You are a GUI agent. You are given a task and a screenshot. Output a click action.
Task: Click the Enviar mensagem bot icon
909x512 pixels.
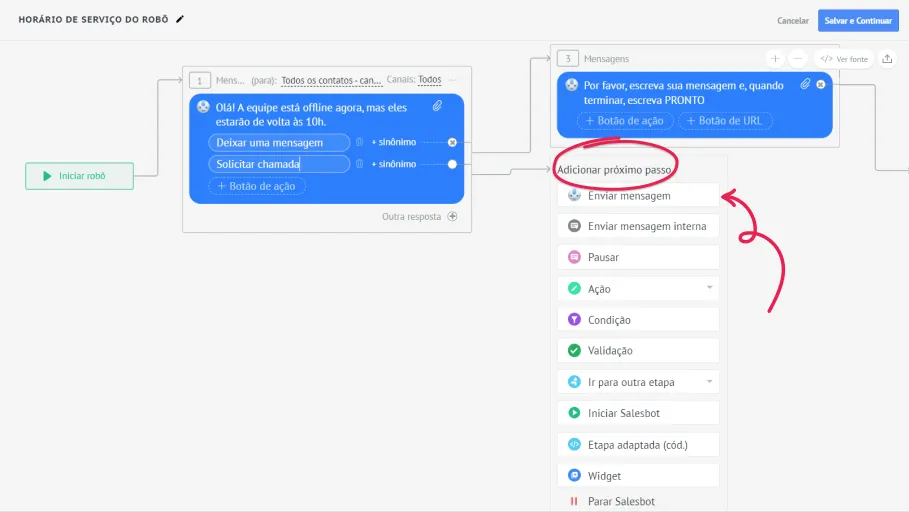(574, 195)
